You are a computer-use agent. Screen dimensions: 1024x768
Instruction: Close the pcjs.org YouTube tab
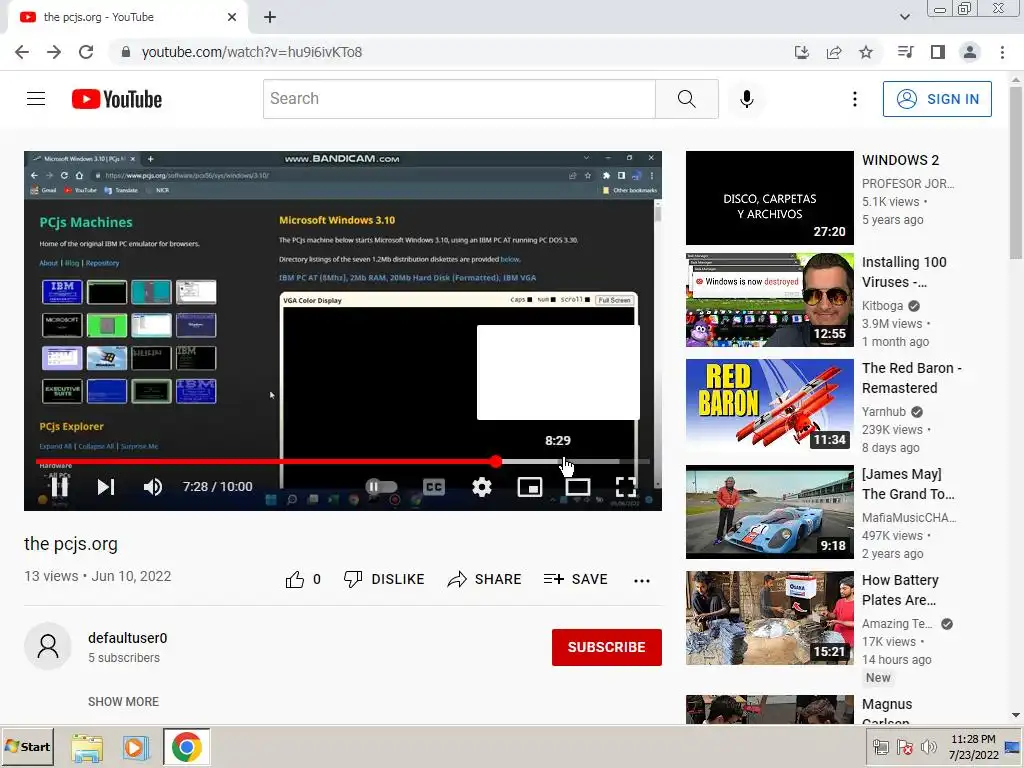coord(232,17)
